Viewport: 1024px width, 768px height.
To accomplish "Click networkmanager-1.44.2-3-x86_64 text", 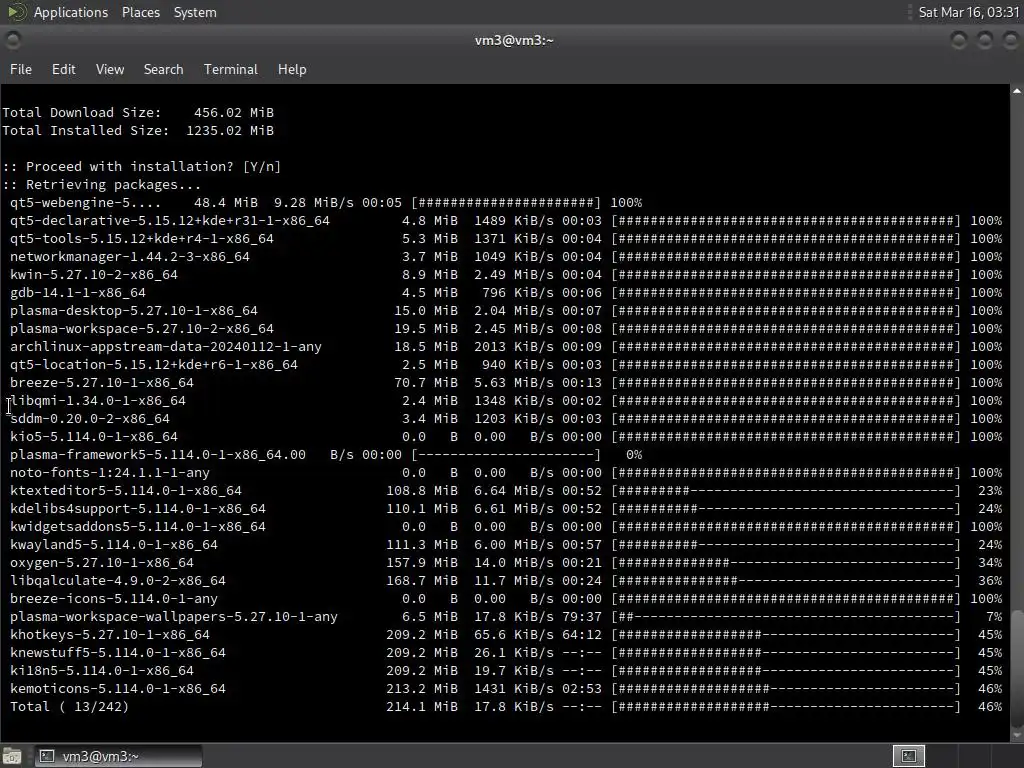I will (129, 257).
